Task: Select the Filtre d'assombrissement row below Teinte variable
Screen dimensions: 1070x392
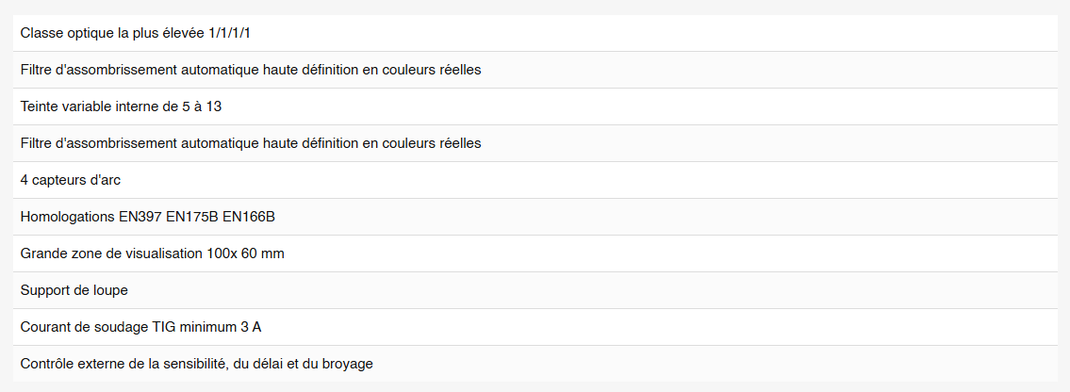Action: [x=535, y=143]
